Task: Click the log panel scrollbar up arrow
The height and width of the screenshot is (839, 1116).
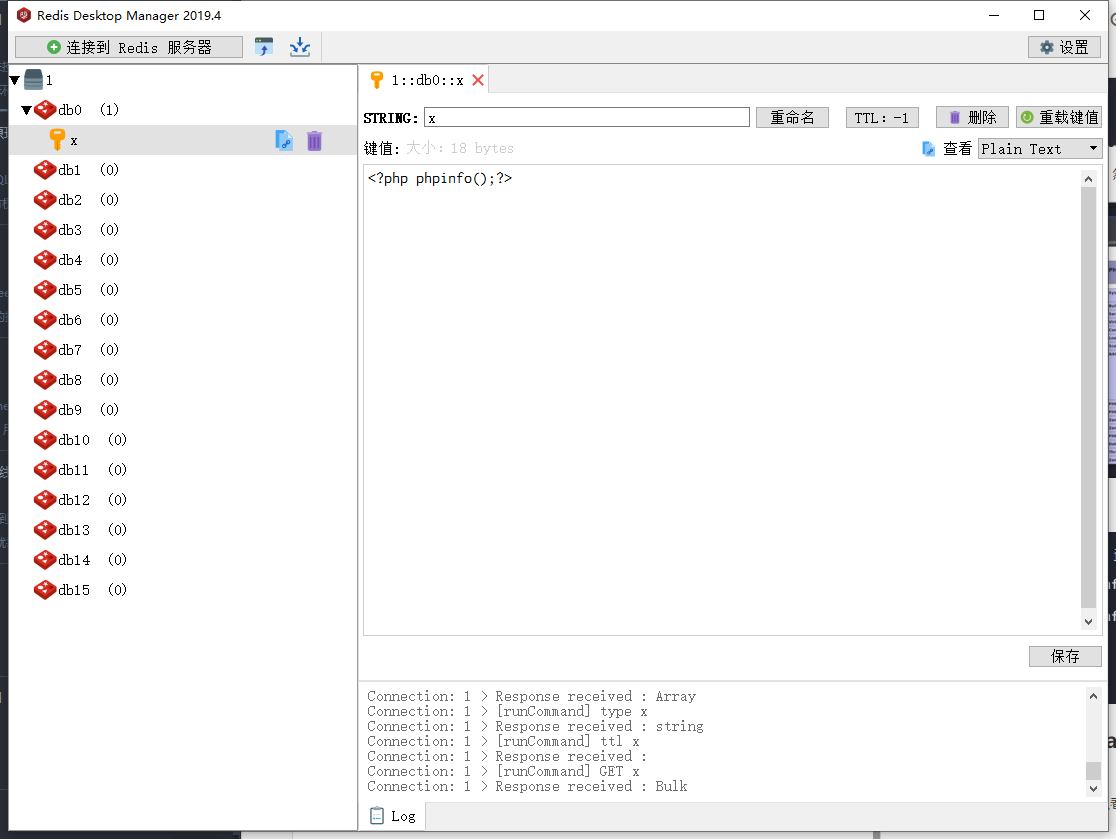Action: [1093, 696]
